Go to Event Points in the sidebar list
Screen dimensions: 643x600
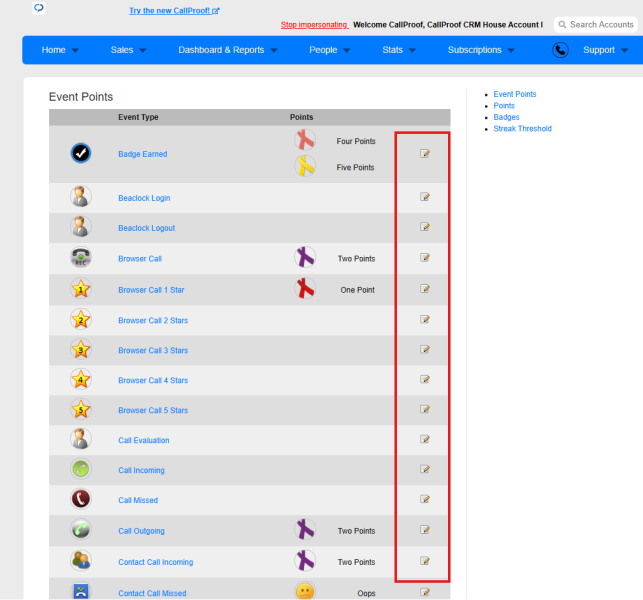(x=515, y=94)
